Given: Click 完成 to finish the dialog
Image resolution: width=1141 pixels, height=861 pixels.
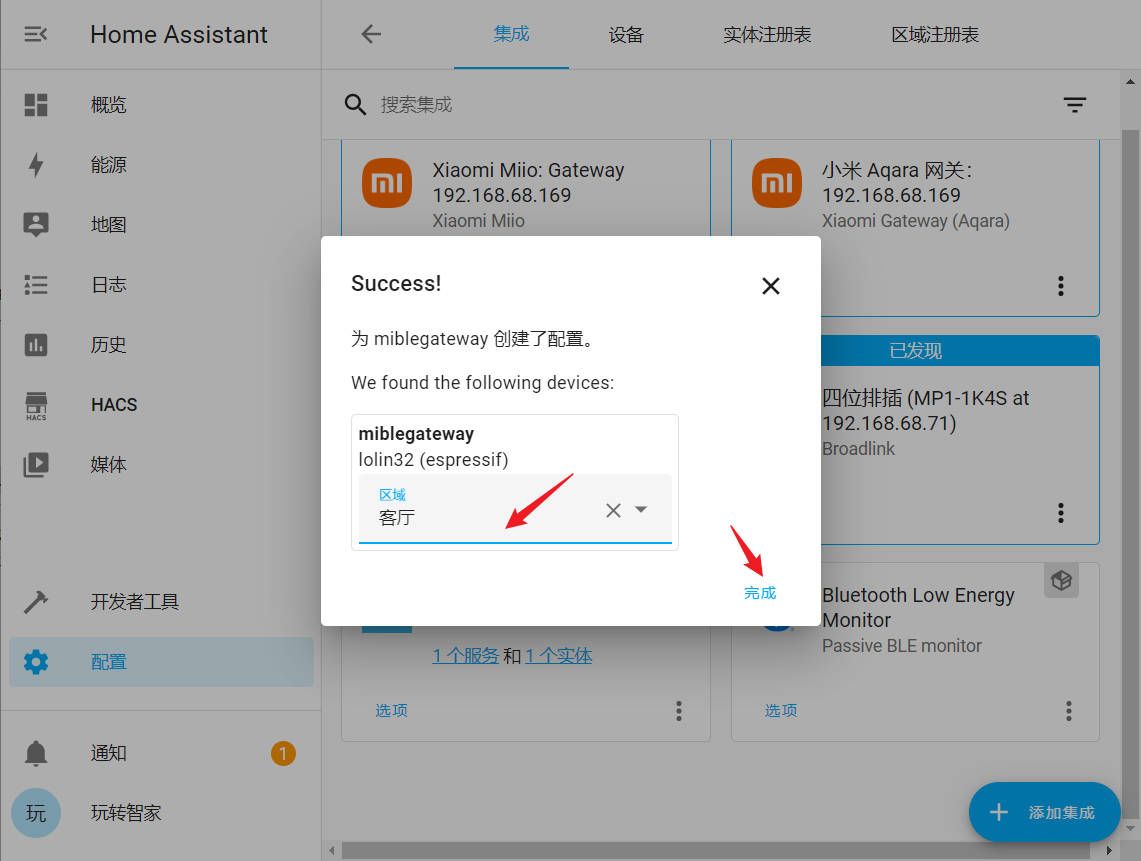Looking at the screenshot, I should click(x=760, y=593).
